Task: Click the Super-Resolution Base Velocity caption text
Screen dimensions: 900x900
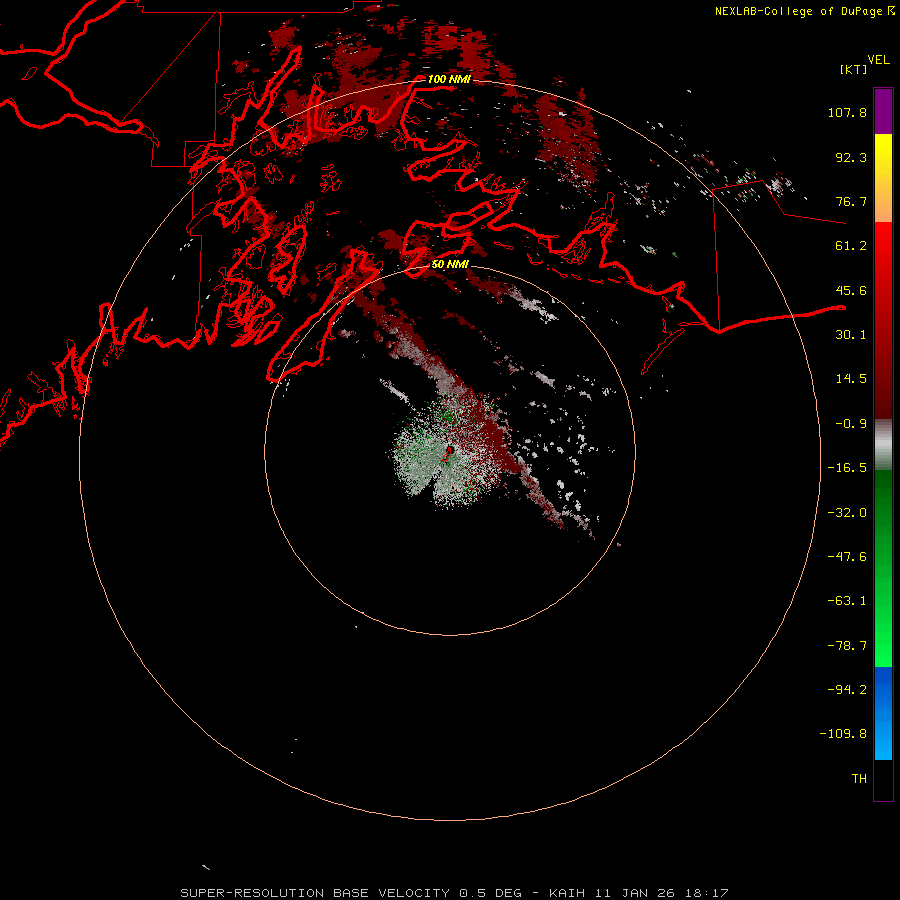Action: (x=454, y=893)
